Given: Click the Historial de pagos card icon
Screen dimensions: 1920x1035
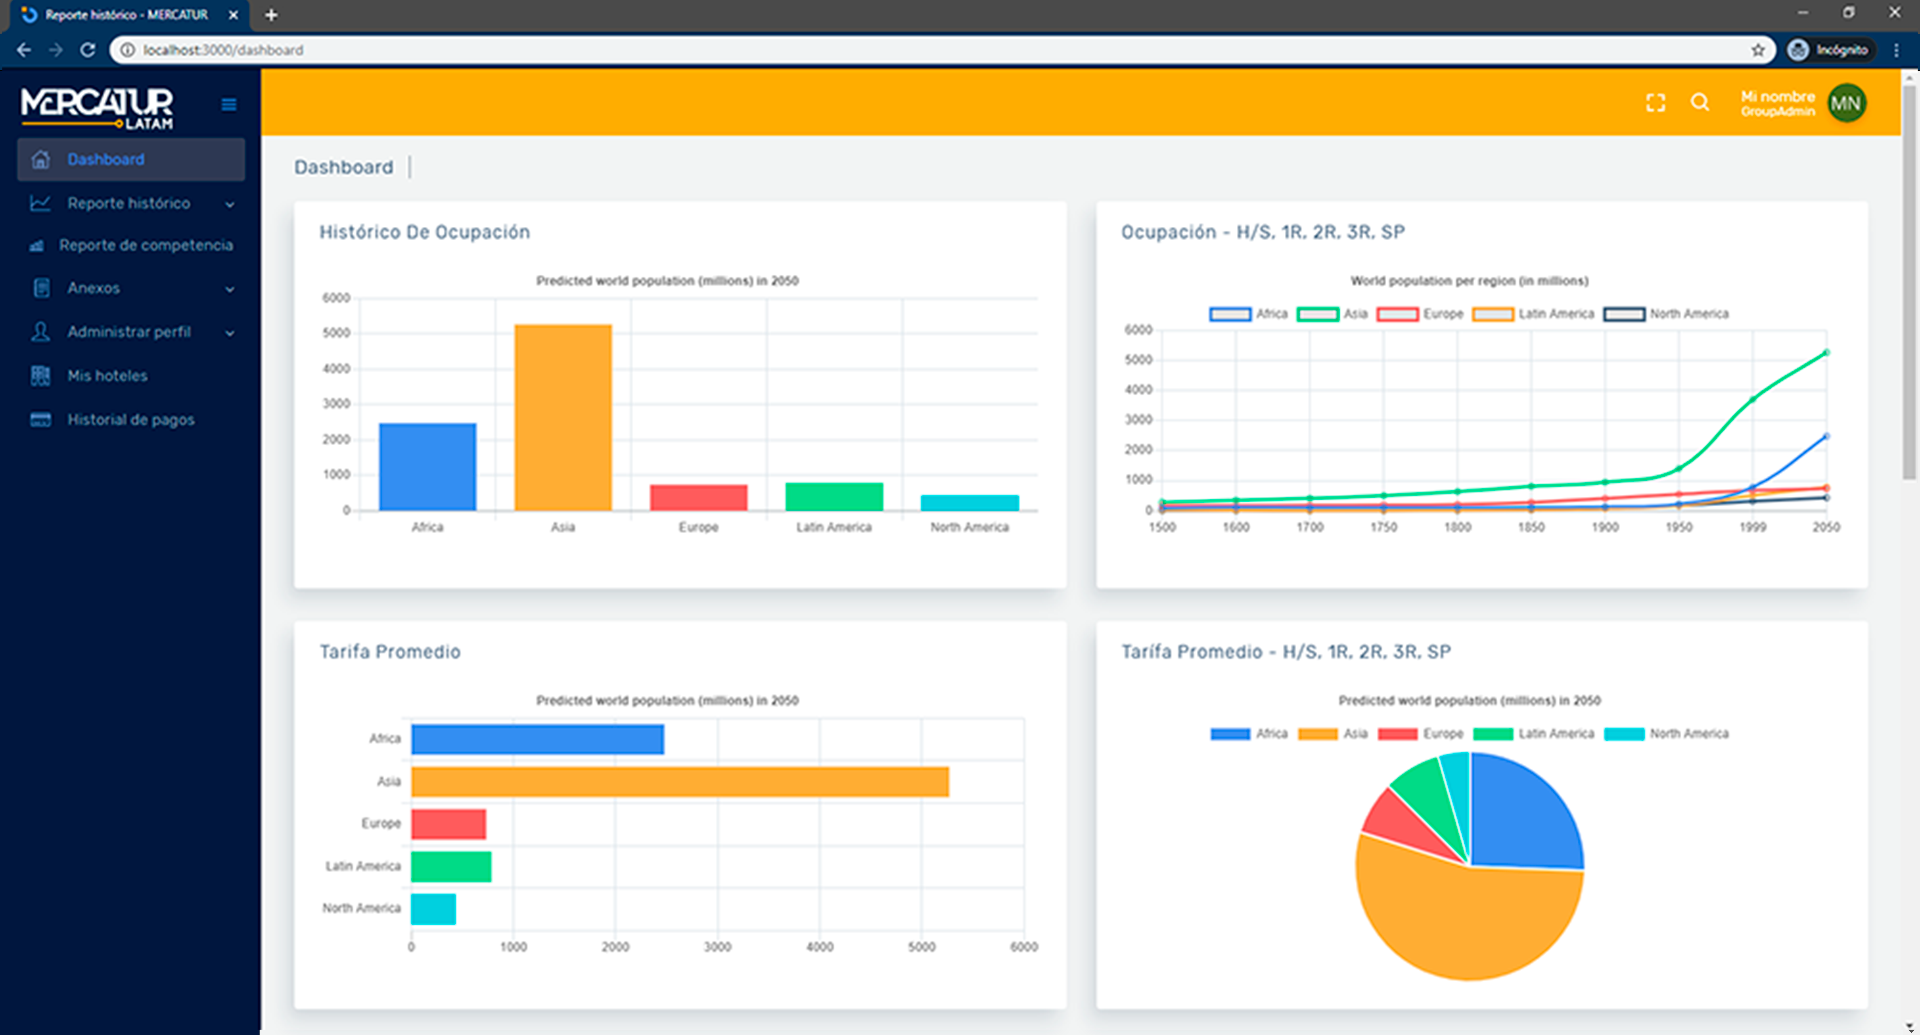Looking at the screenshot, I should pyautogui.click(x=40, y=420).
